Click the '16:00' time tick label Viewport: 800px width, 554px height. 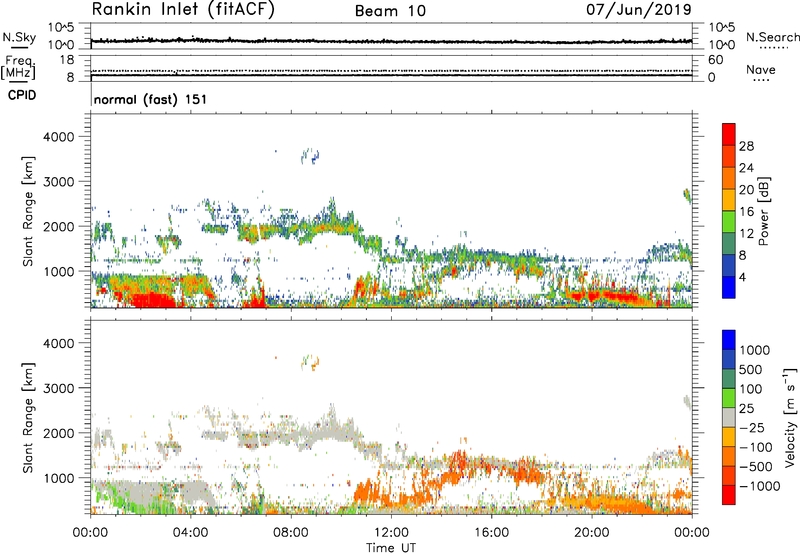(x=491, y=533)
